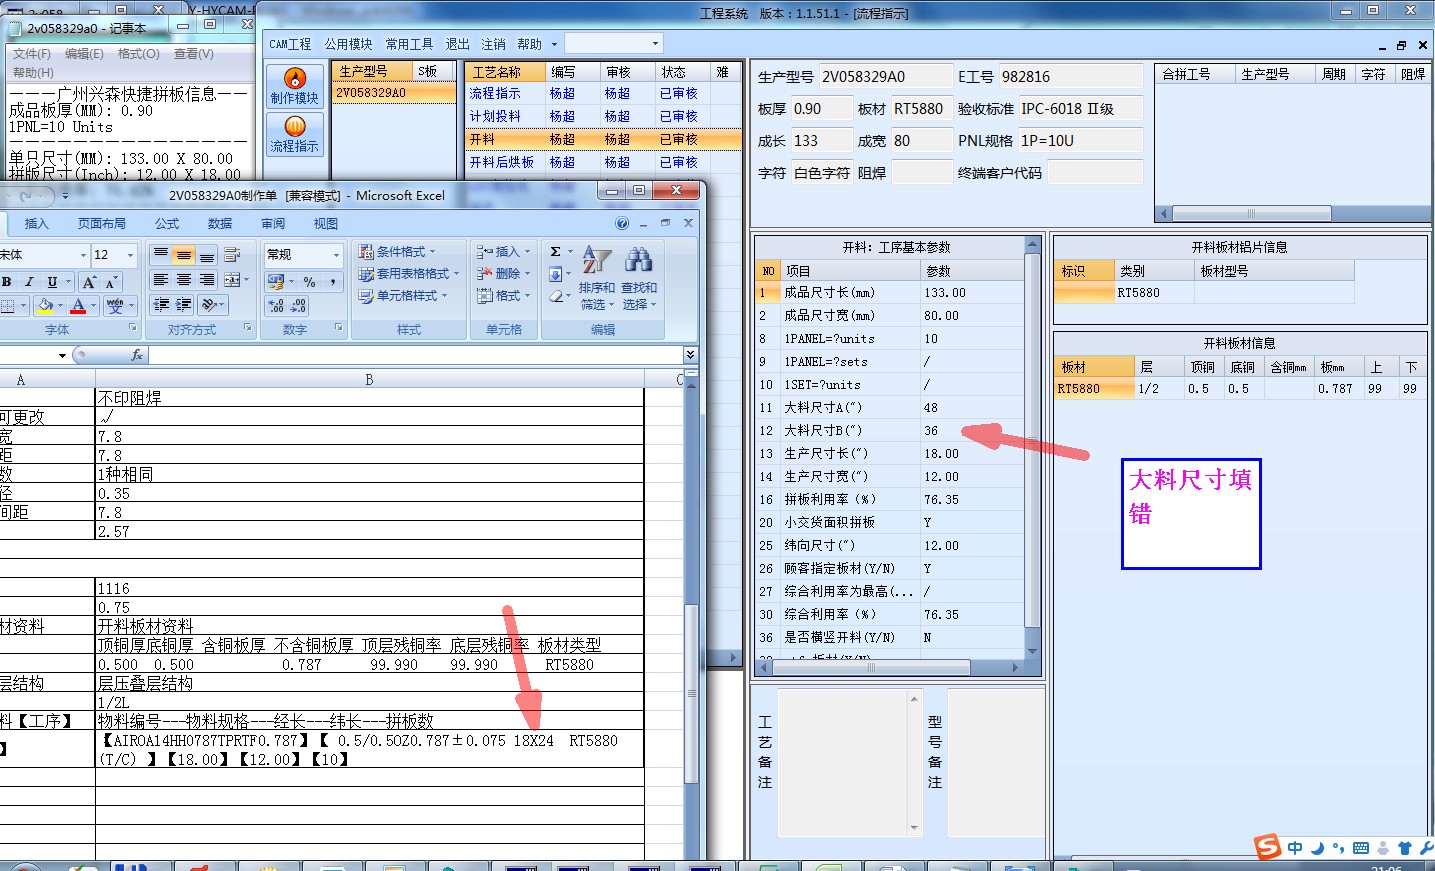The image size is (1435, 871).
Task: Decrease indent in Excel alignment group
Action: 161,305
